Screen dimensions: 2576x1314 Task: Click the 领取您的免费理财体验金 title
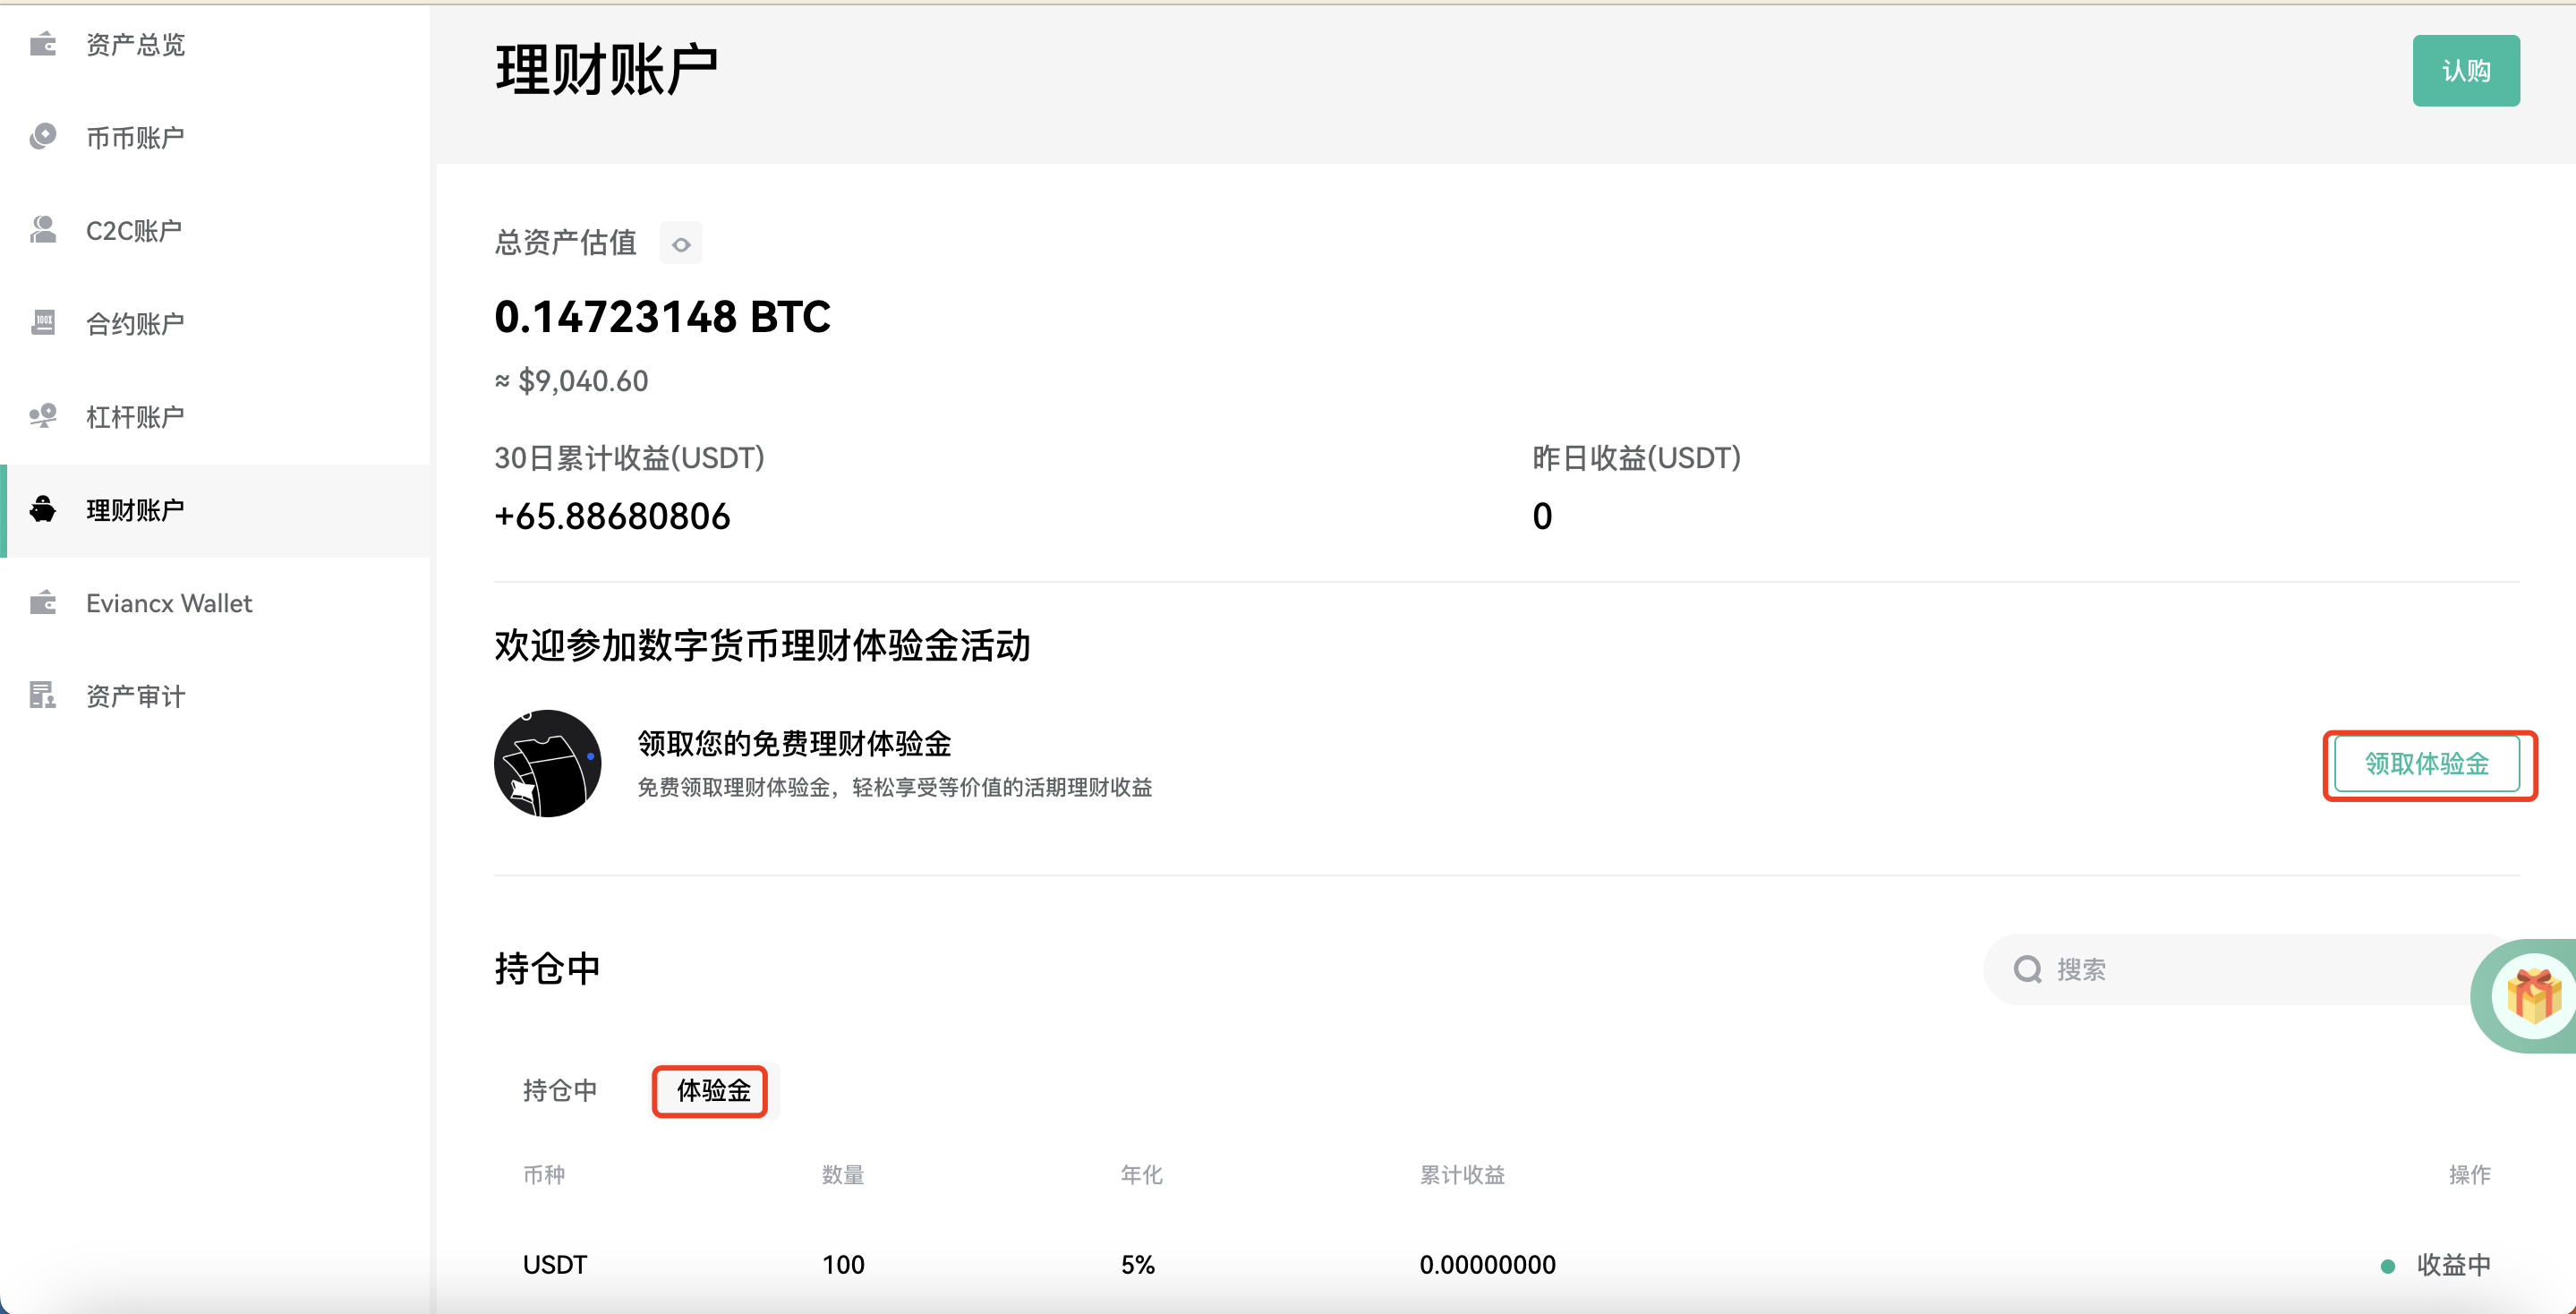(794, 743)
